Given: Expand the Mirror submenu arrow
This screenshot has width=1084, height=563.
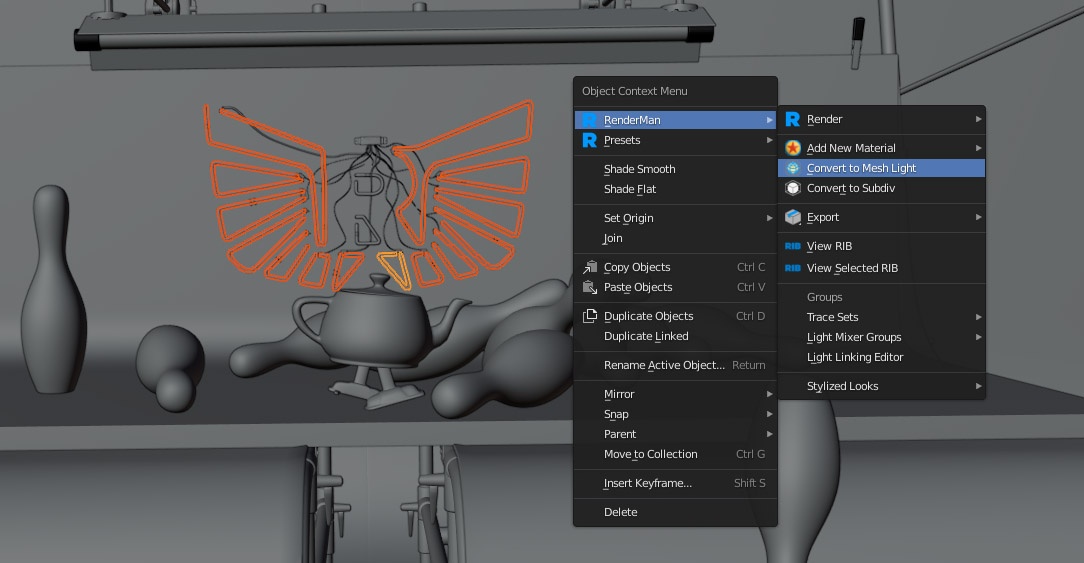Looking at the screenshot, I should 769,394.
